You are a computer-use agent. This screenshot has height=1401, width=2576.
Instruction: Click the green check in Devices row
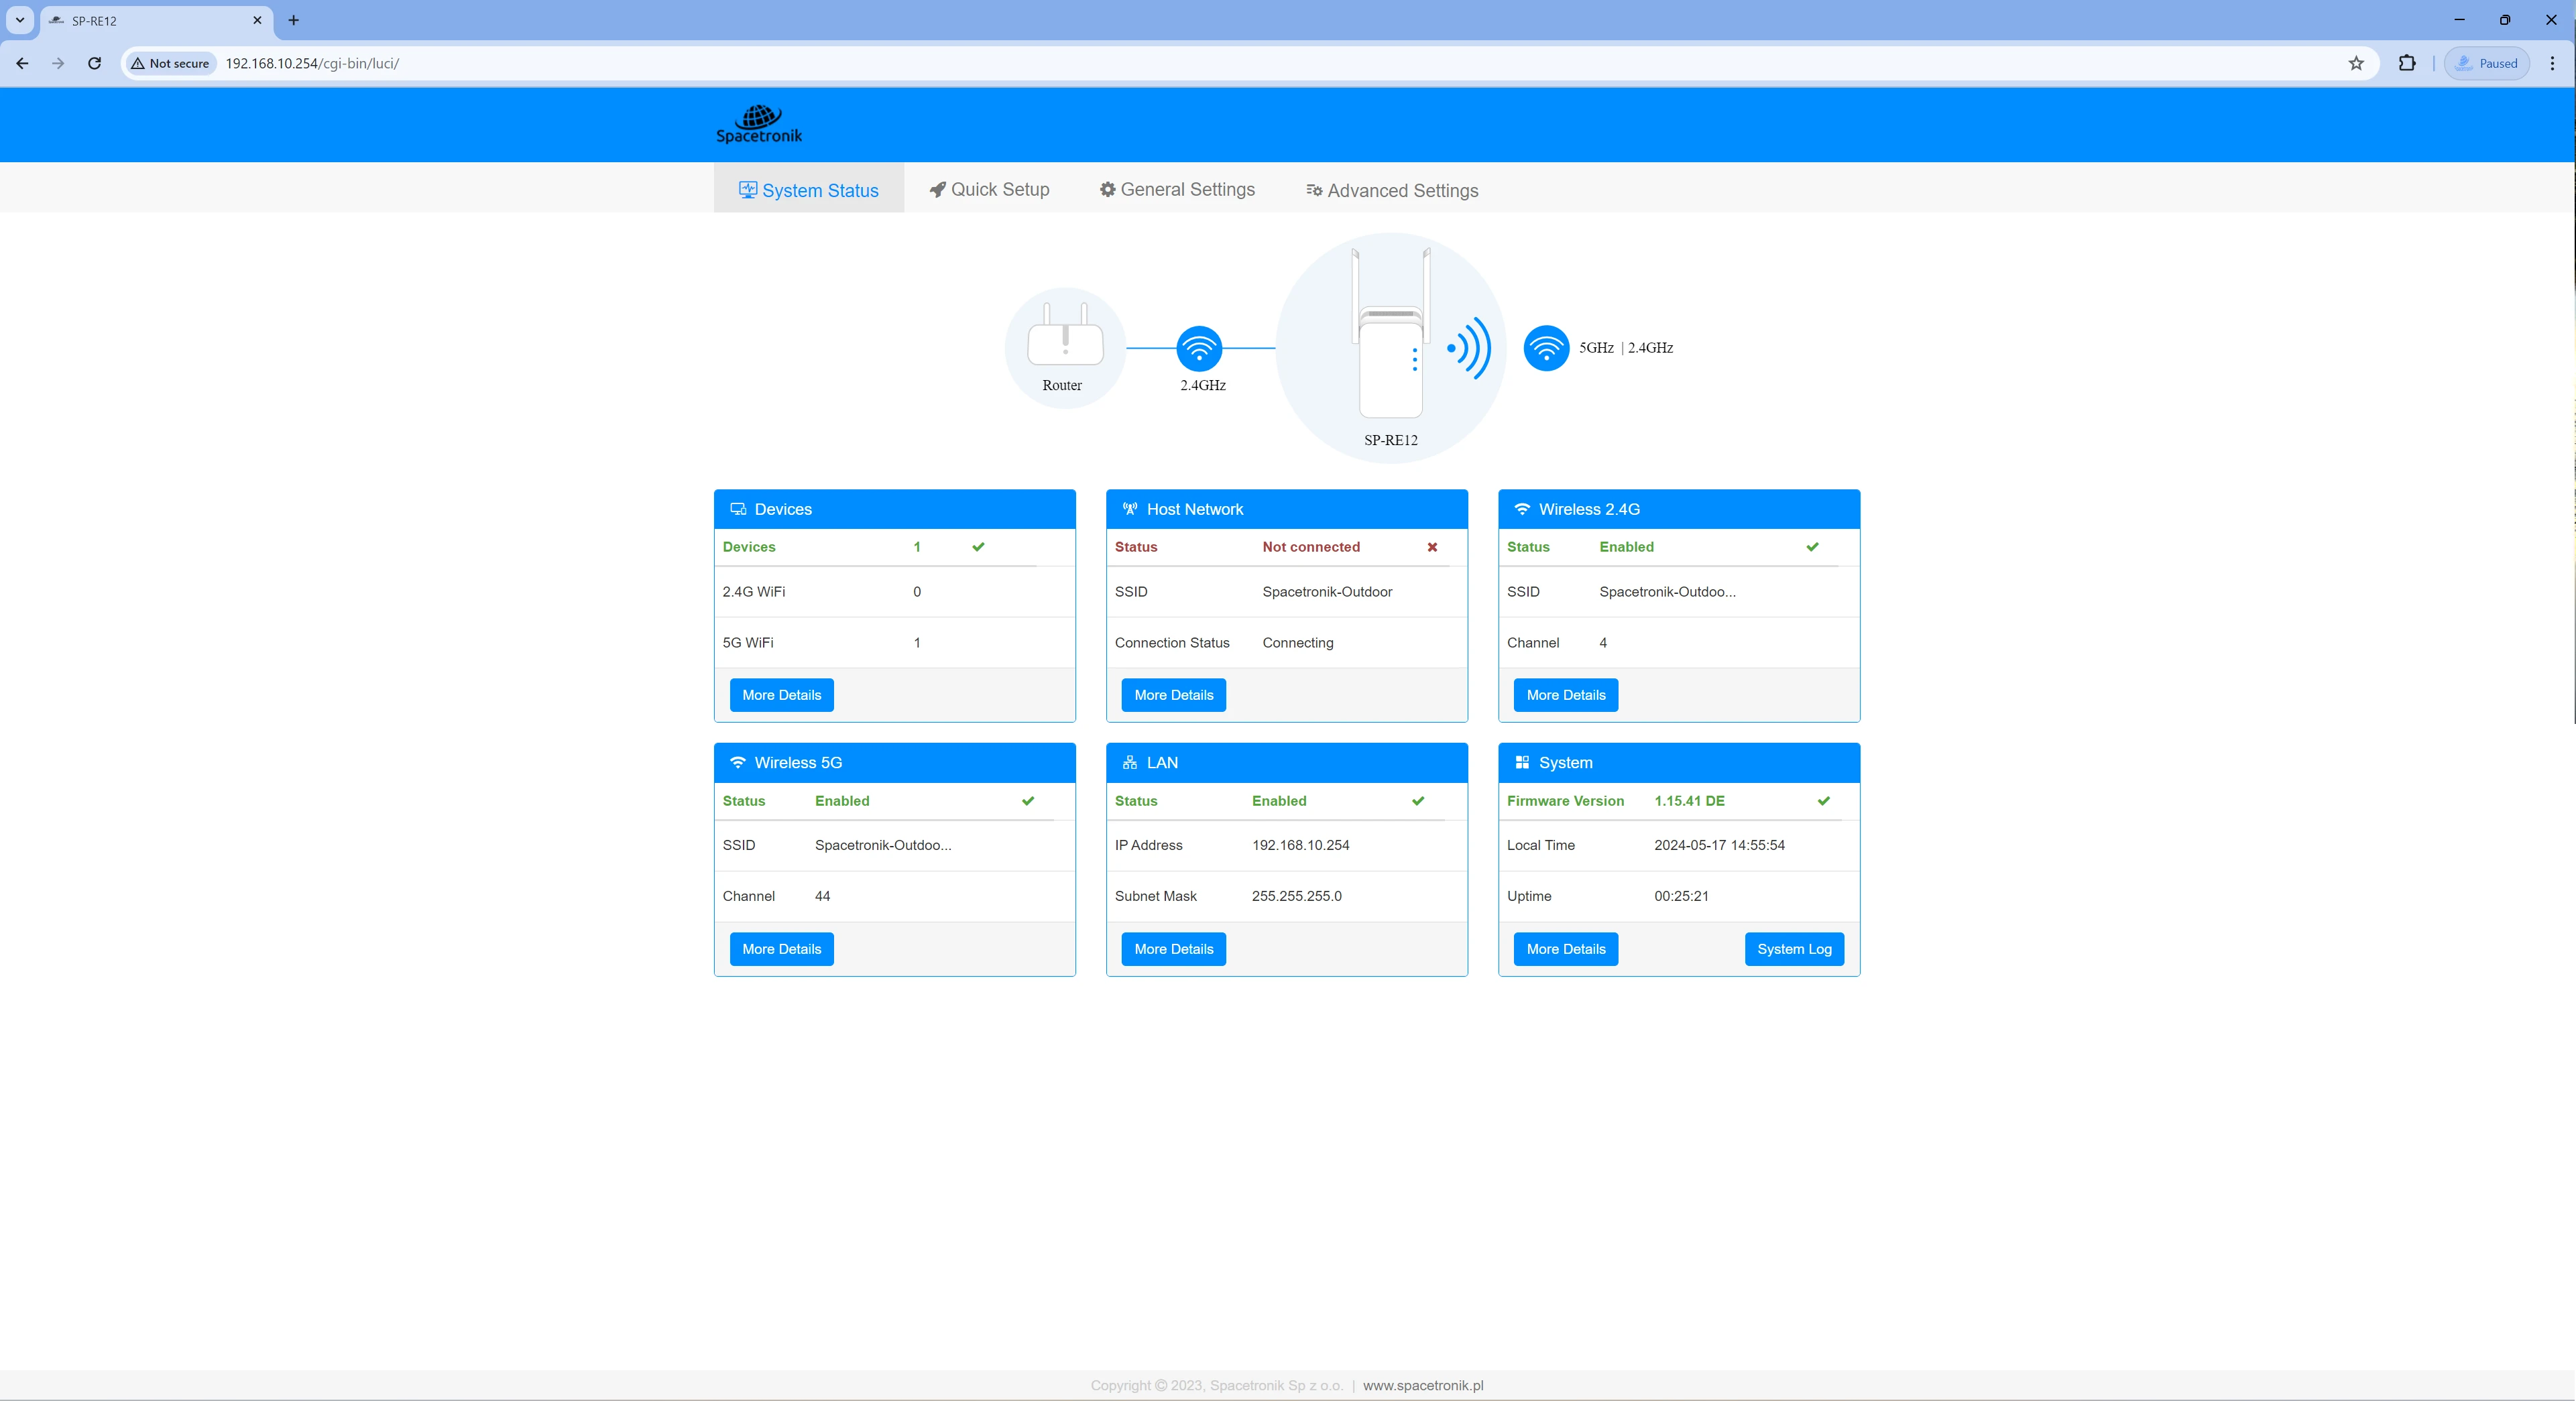[x=978, y=547]
